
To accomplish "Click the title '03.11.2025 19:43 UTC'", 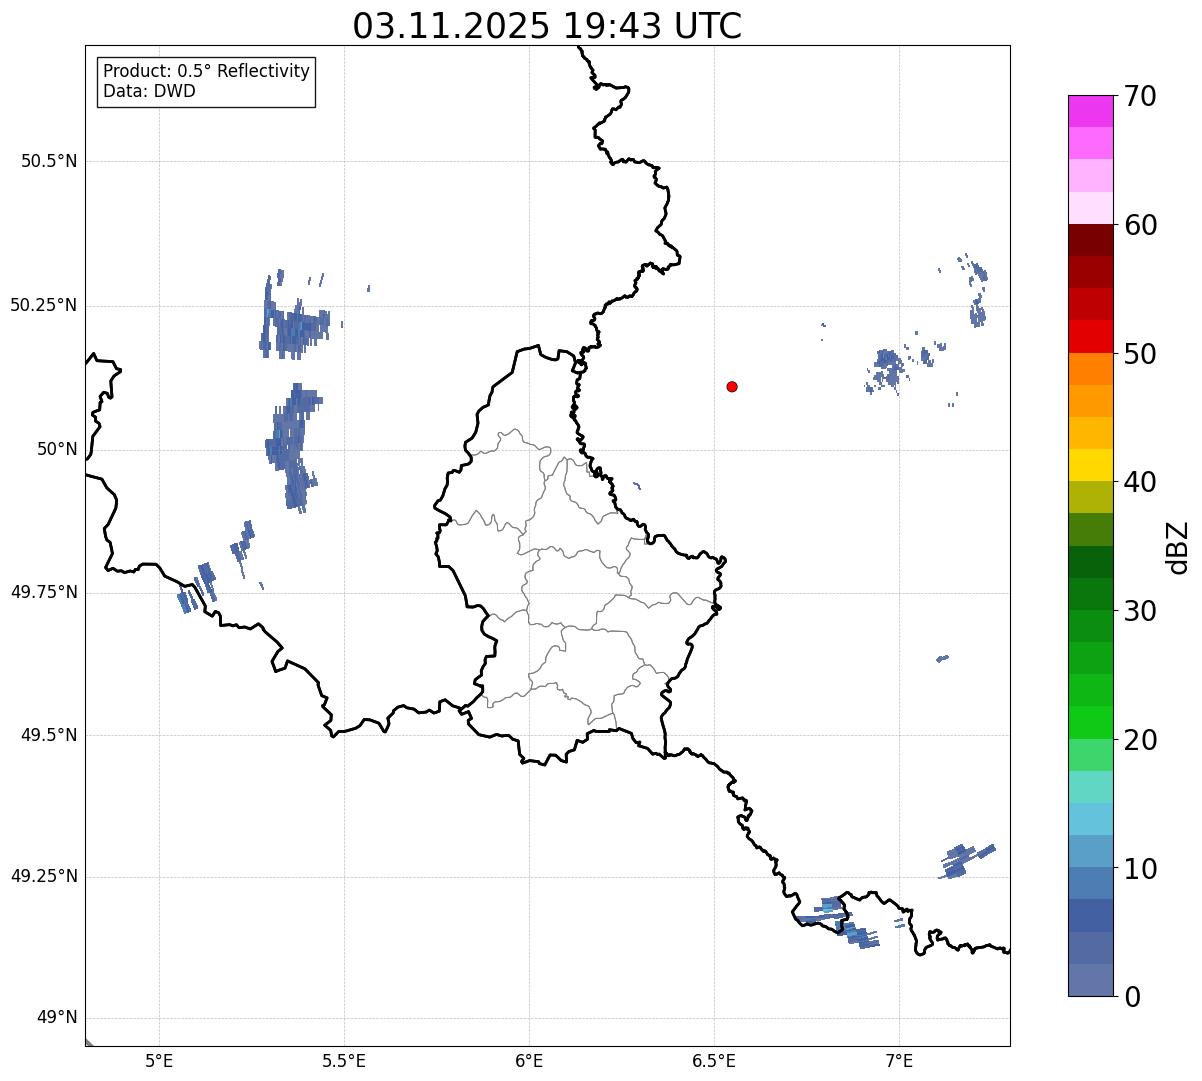I will (x=547, y=26).
